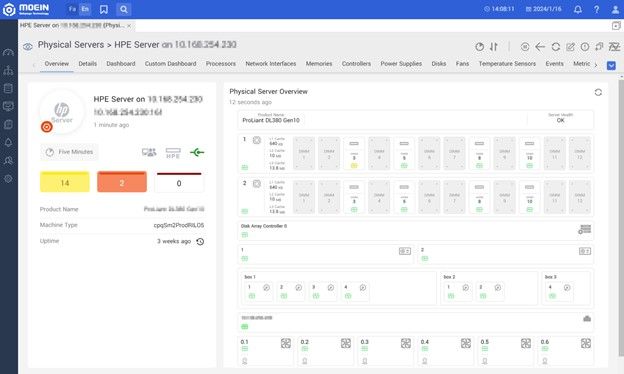The height and width of the screenshot is (374, 624).
Task: Open users icon in left sidebar
Action: point(8,160)
